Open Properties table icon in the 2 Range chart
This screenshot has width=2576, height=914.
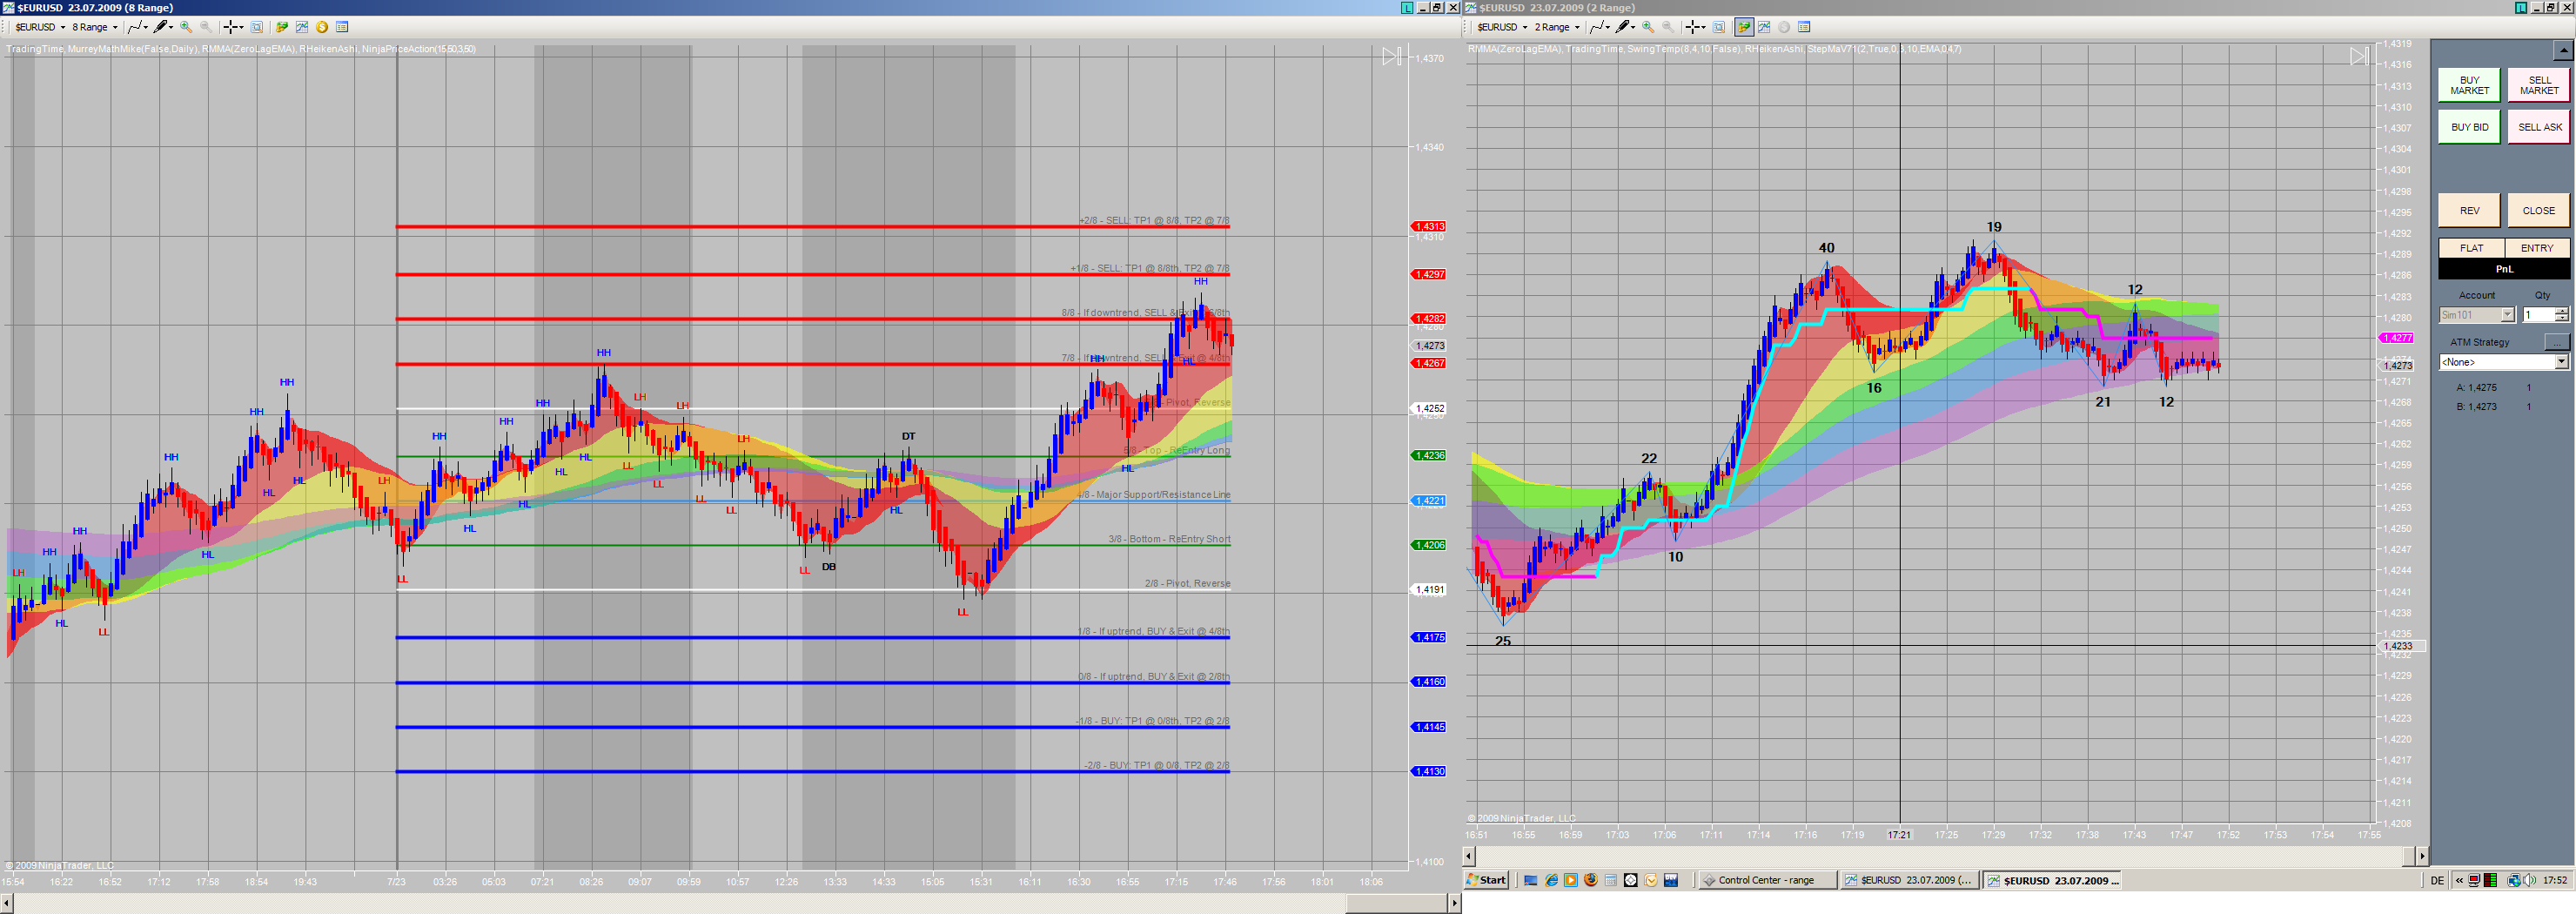[x=1804, y=27]
